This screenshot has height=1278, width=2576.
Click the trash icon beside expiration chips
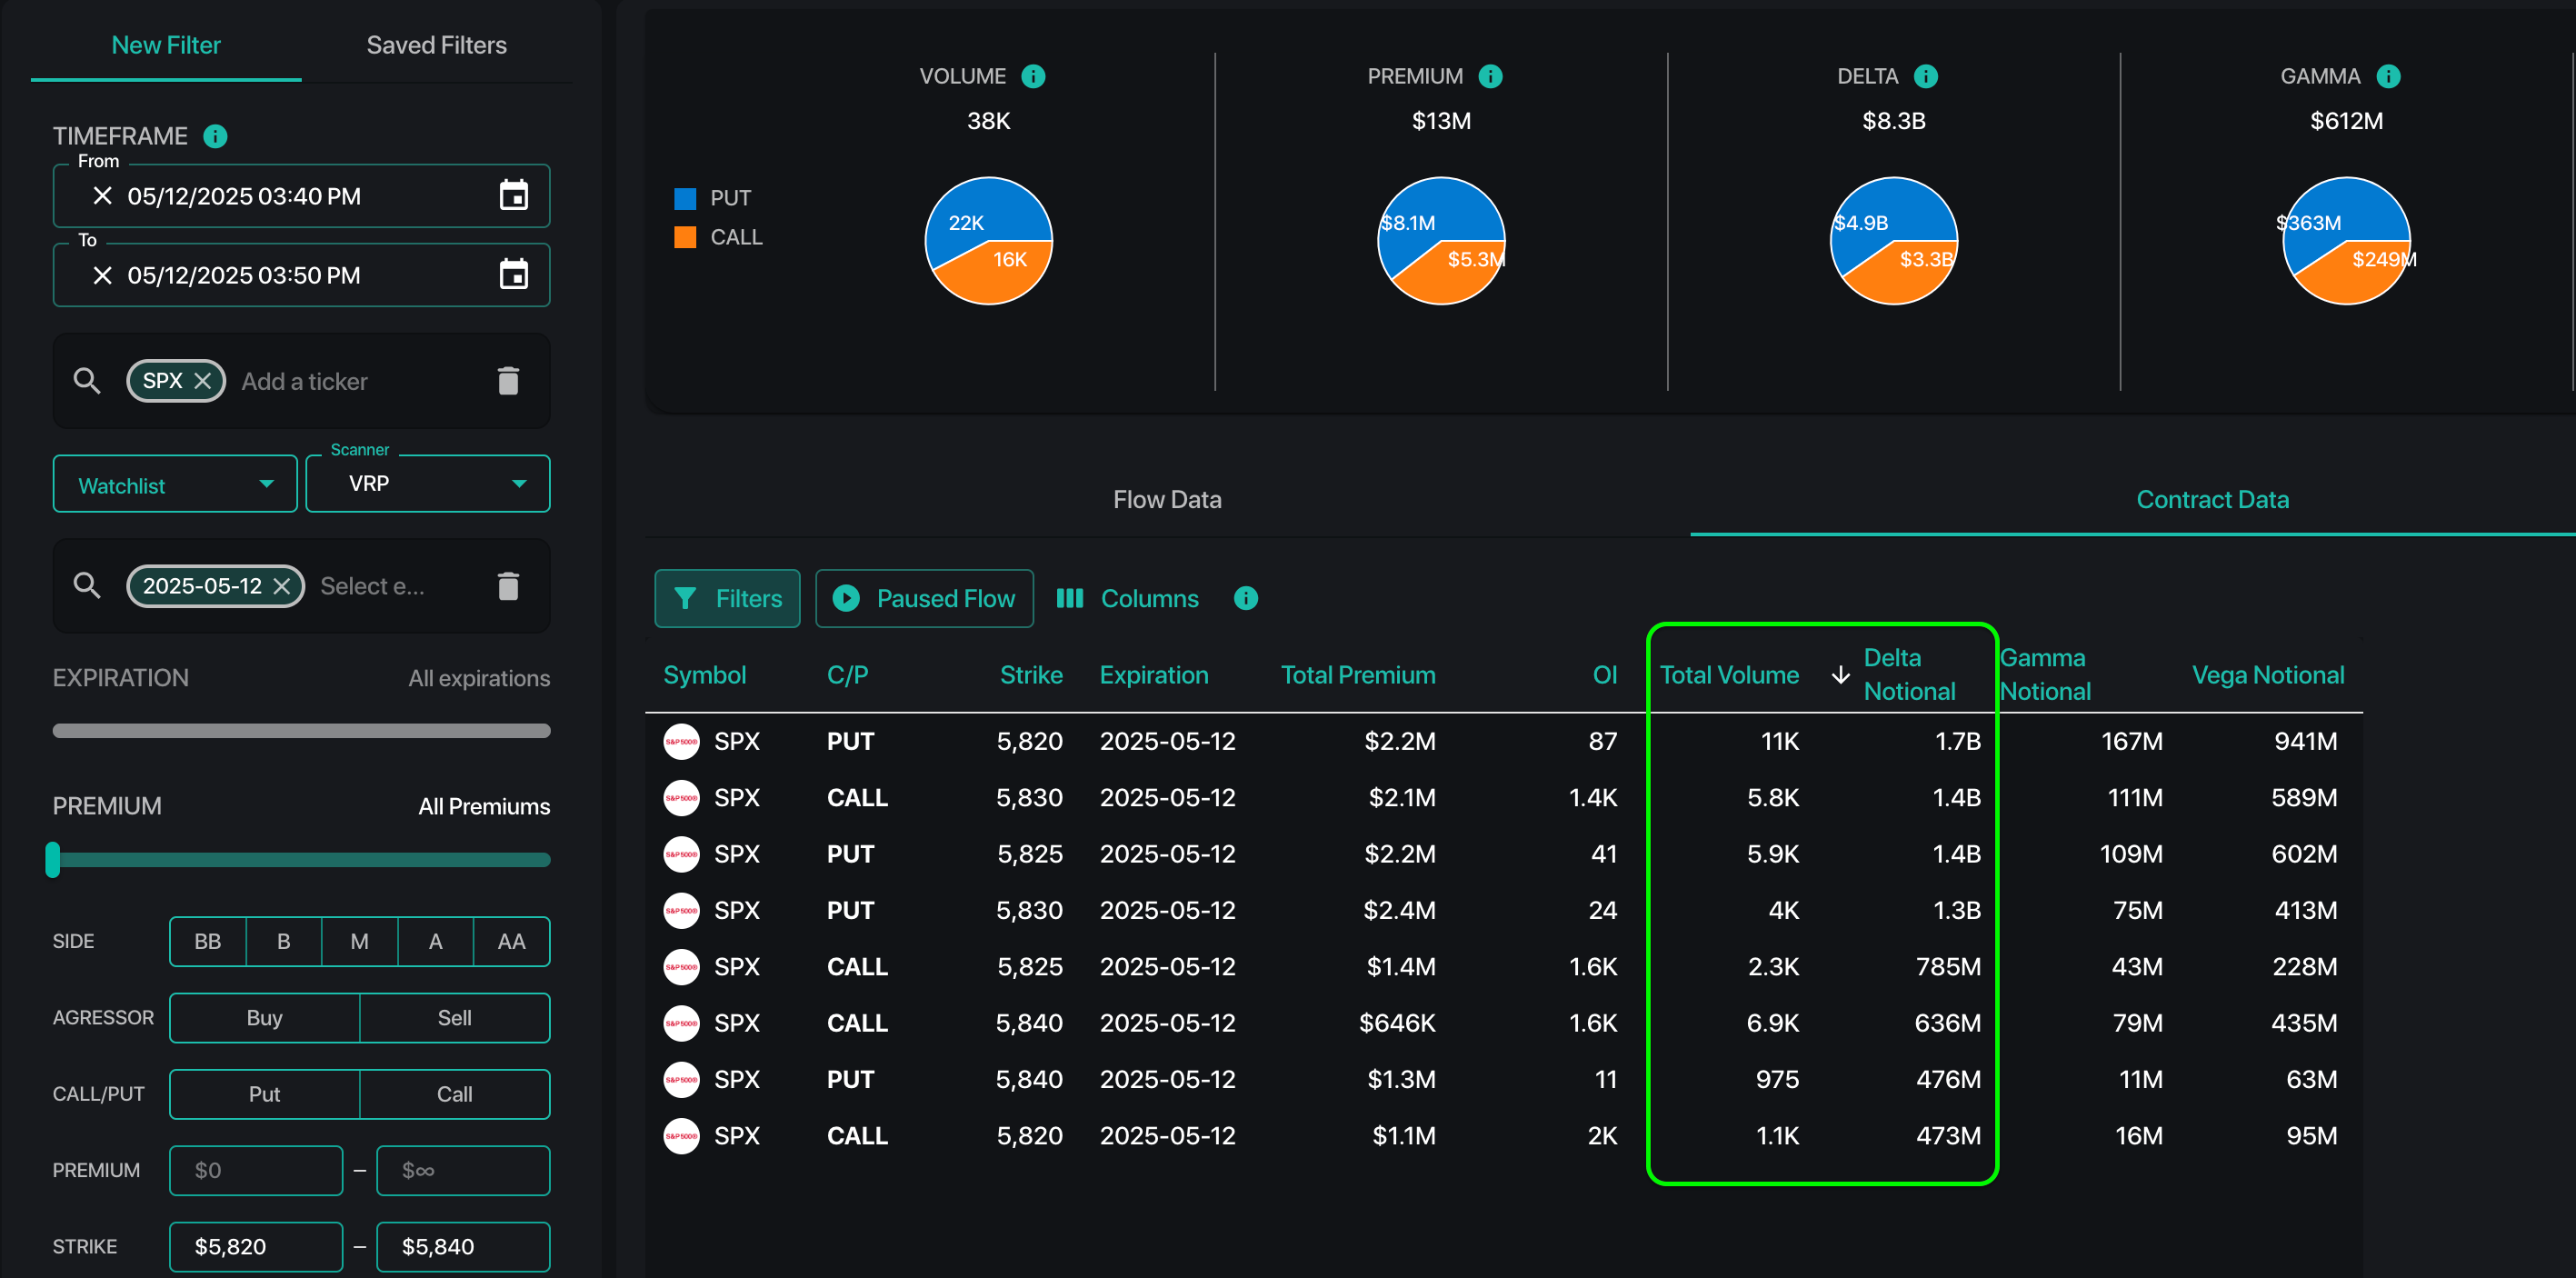(508, 586)
